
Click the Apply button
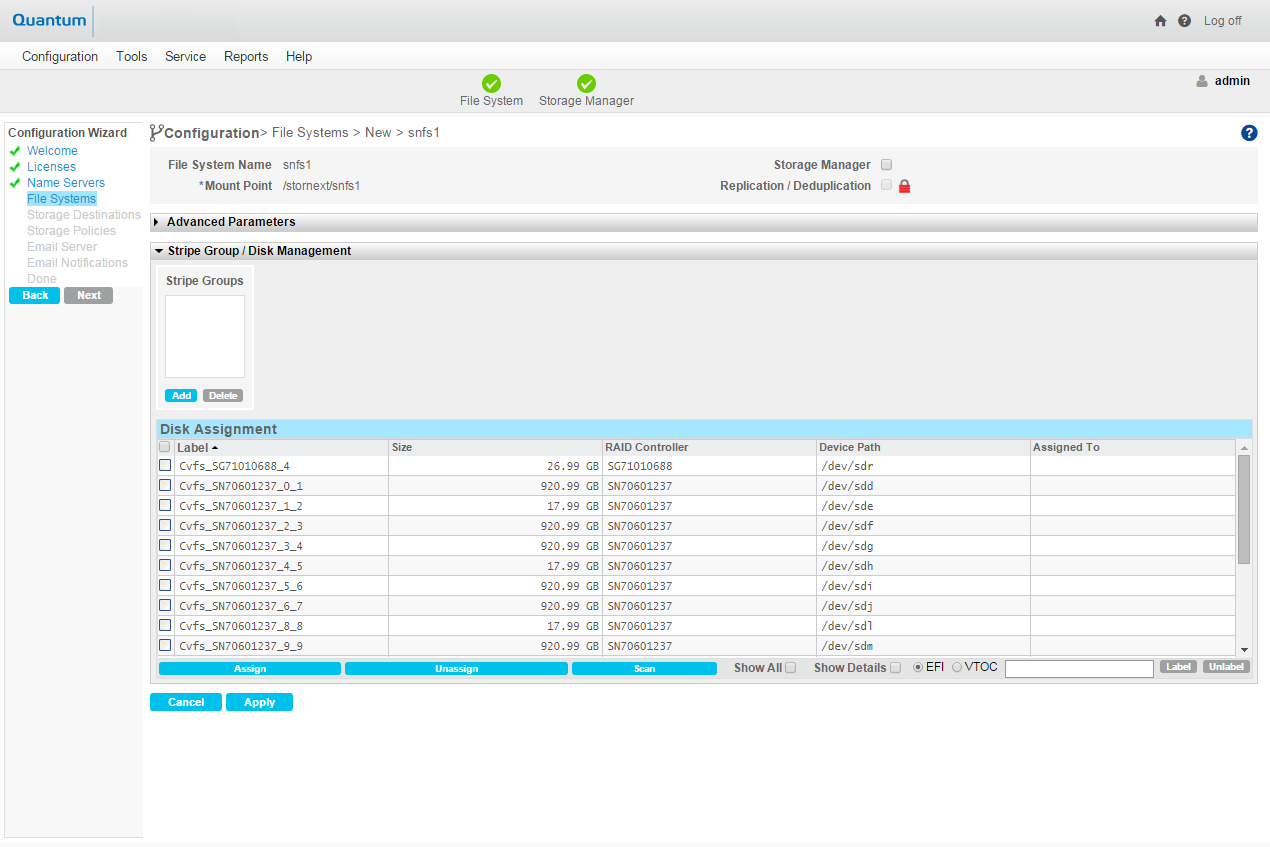(x=259, y=702)
